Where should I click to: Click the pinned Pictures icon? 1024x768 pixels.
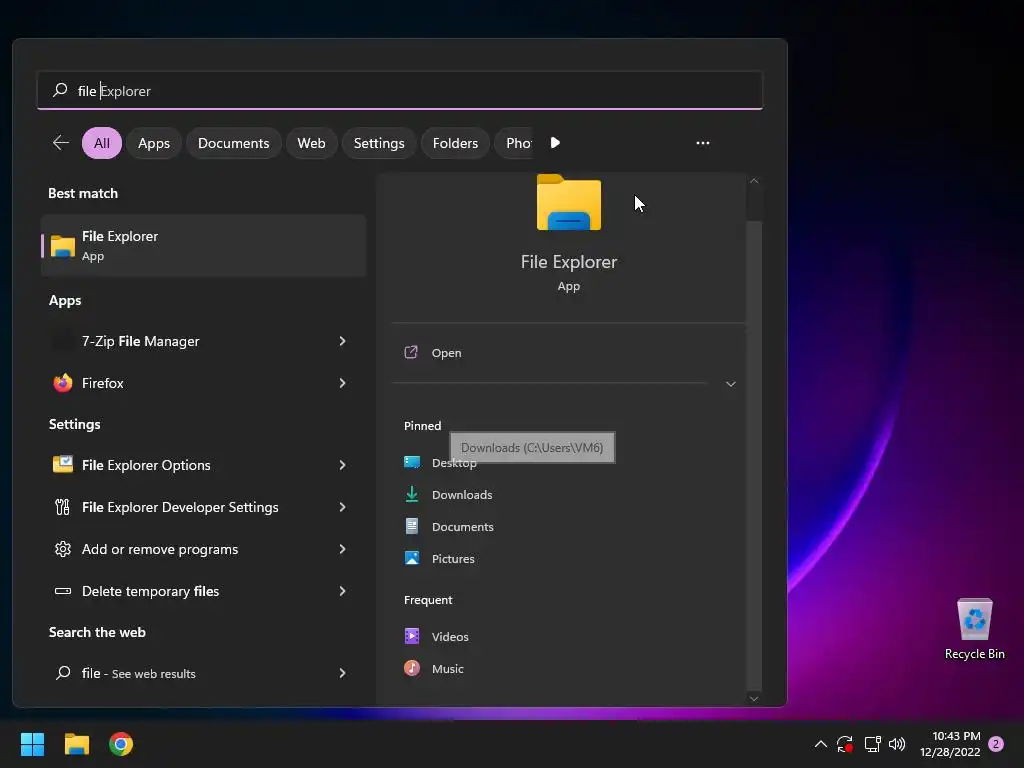(x=412, y=558)
